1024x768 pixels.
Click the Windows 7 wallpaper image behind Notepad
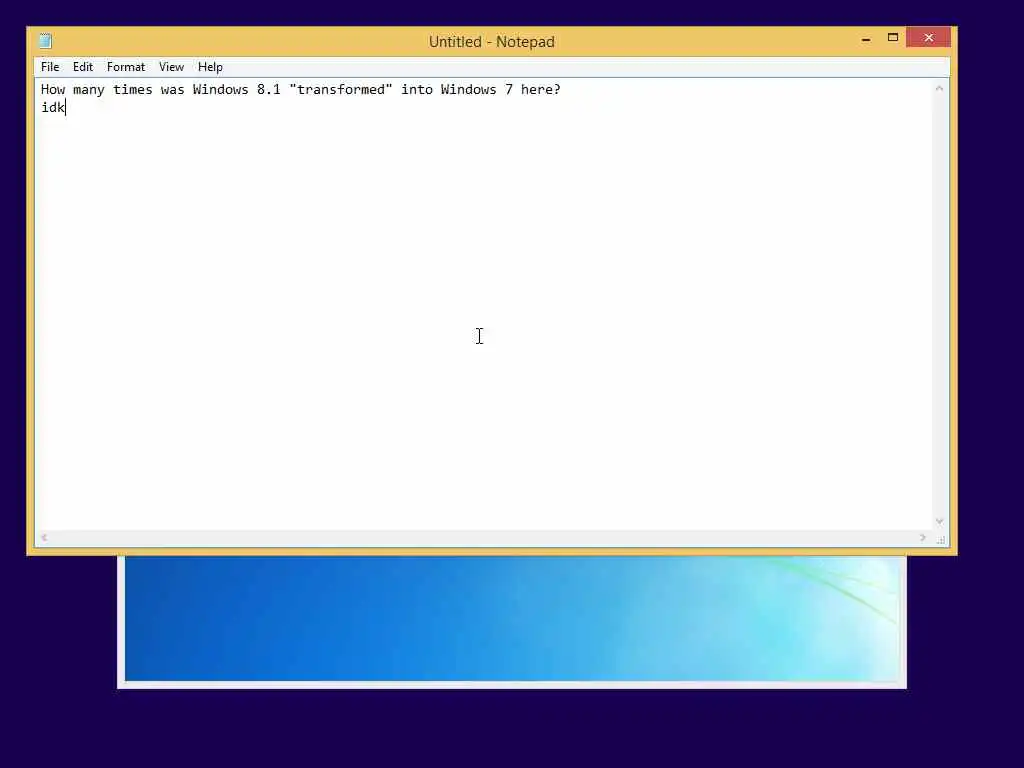512,618
